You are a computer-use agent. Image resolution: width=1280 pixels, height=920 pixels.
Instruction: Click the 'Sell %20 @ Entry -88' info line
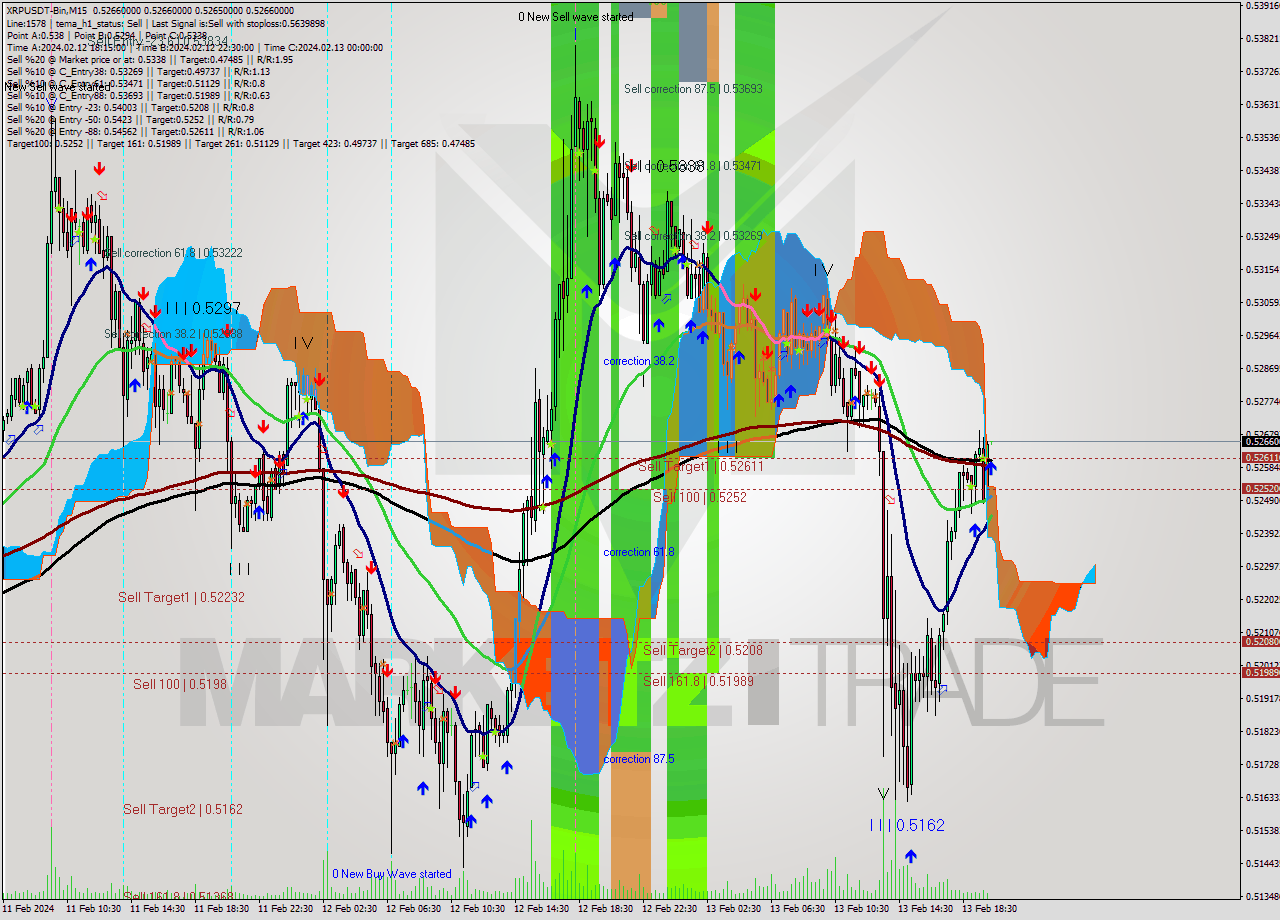(x=135, y=131)
